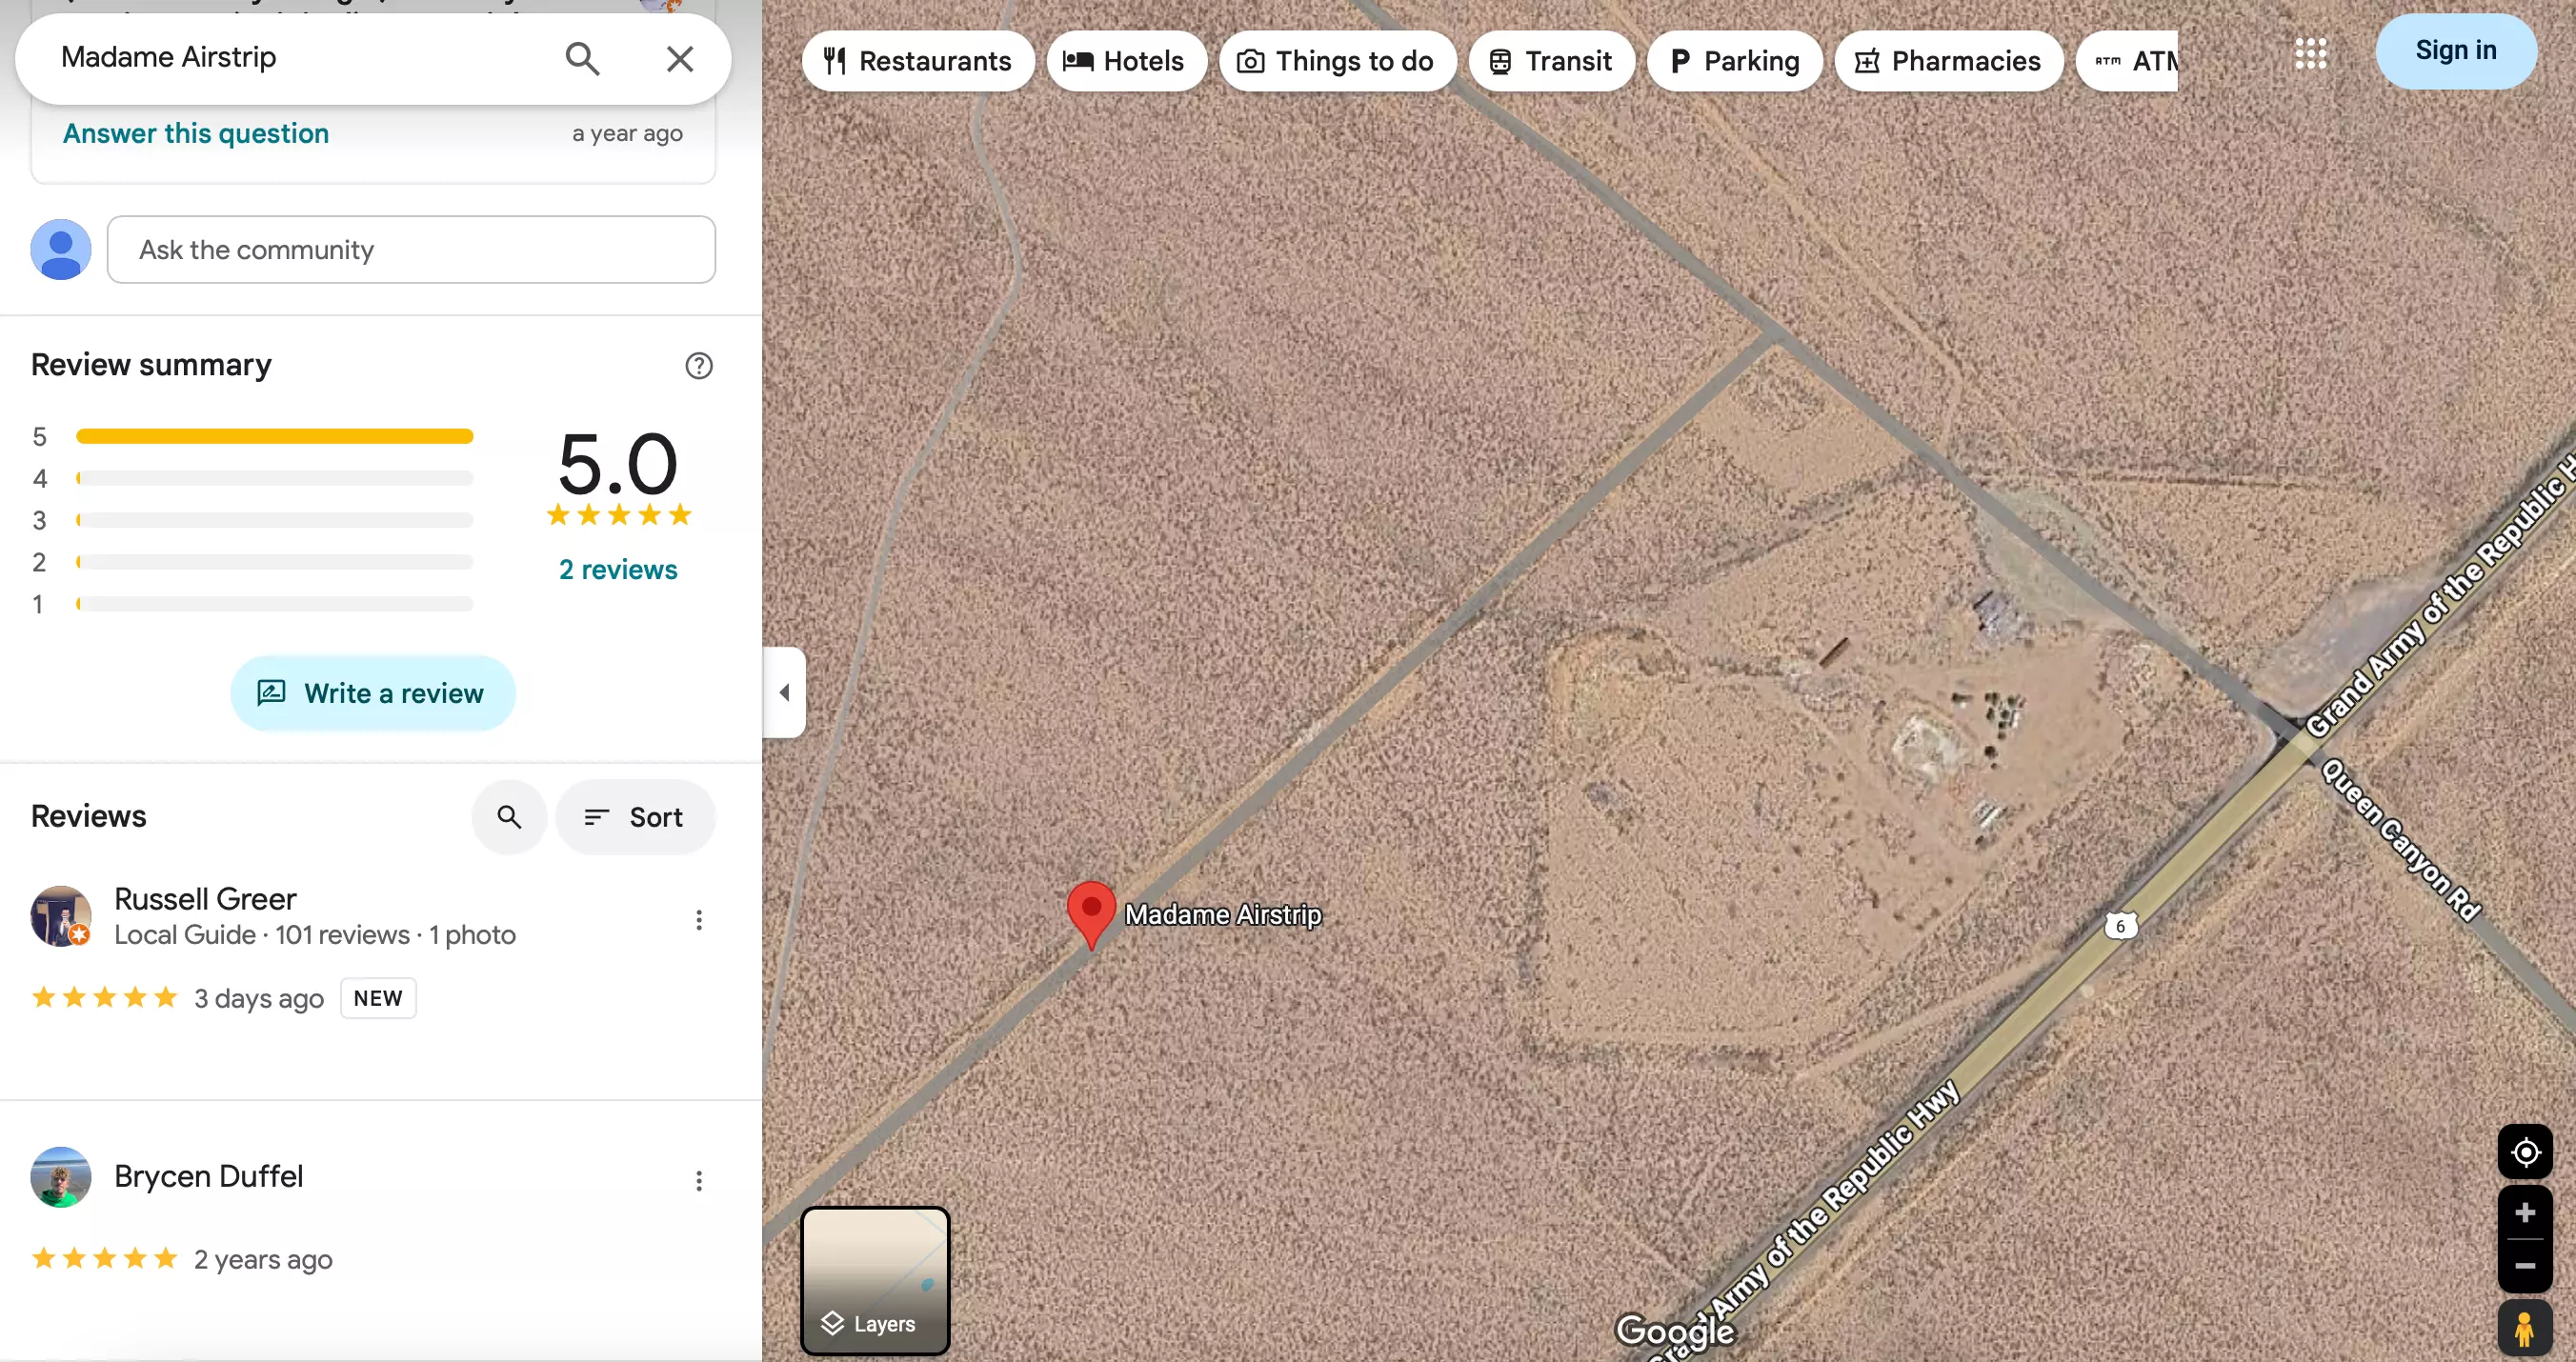Zoom out with the minus button

coord(2525,1266)
